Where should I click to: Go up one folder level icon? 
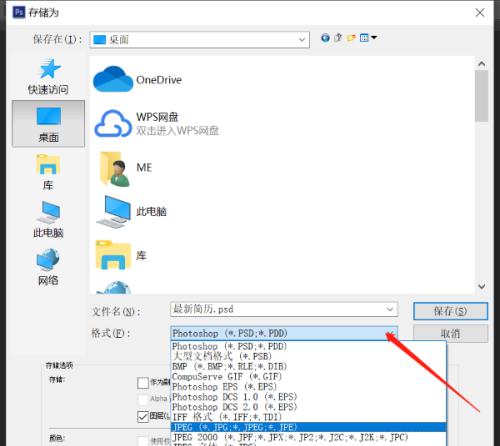pyautogui.click(x=338, y=38)
